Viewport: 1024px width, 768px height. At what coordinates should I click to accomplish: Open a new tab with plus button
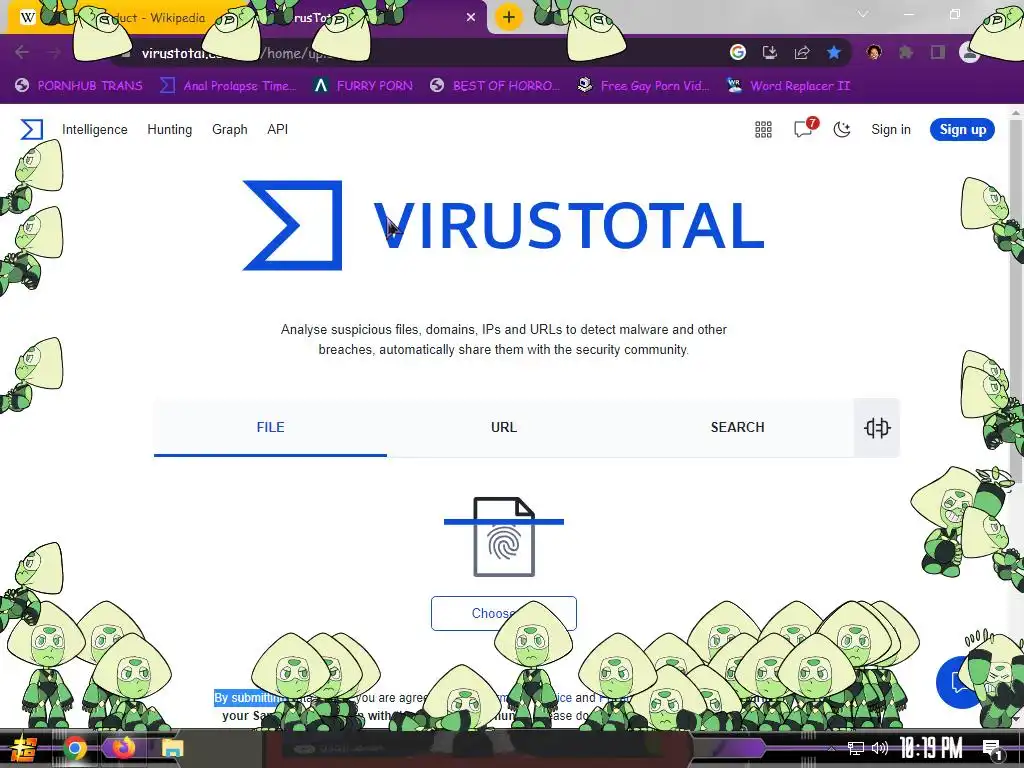click(x=509, y=18)
